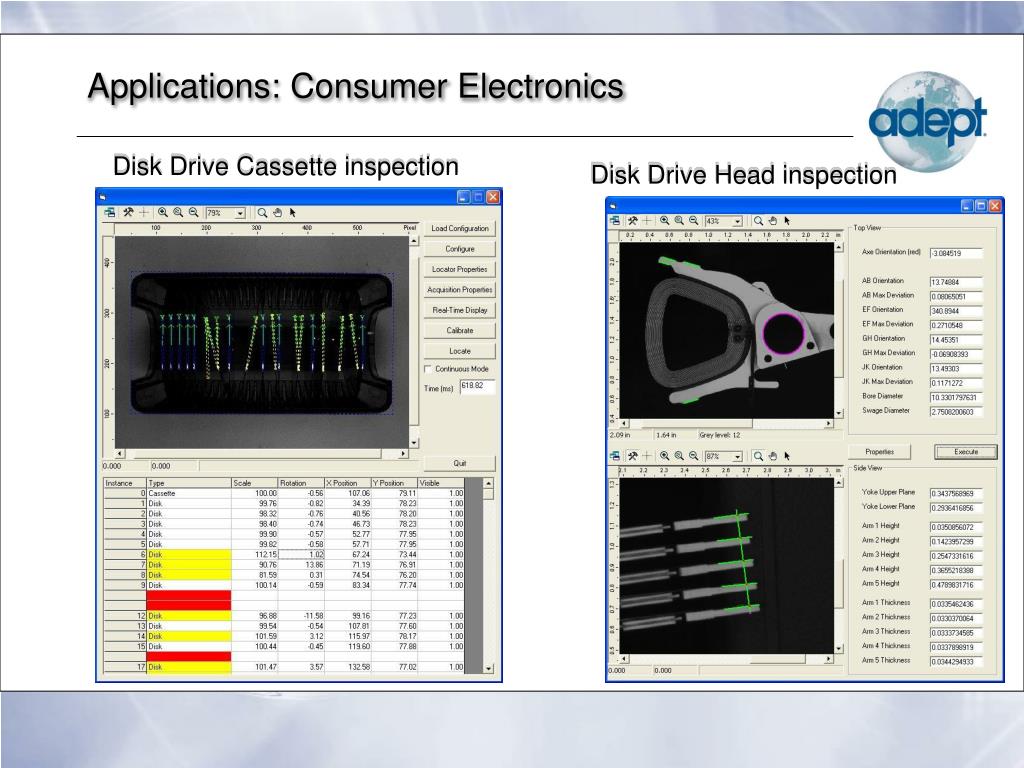Image resolution: width=1024 pixels, height=768 pixels.
Task: Click Properties button in Head inspection window
Action: pyautogui.click(x=880, y=452)
